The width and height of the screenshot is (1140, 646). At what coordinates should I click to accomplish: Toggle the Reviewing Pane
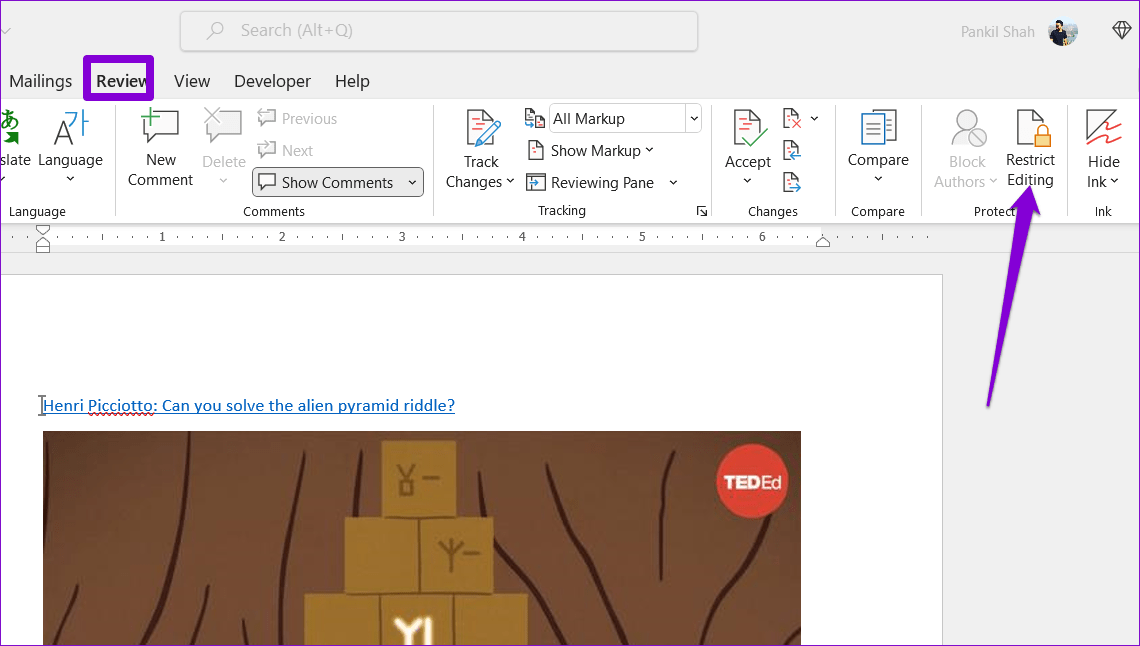tap(590, 182)
